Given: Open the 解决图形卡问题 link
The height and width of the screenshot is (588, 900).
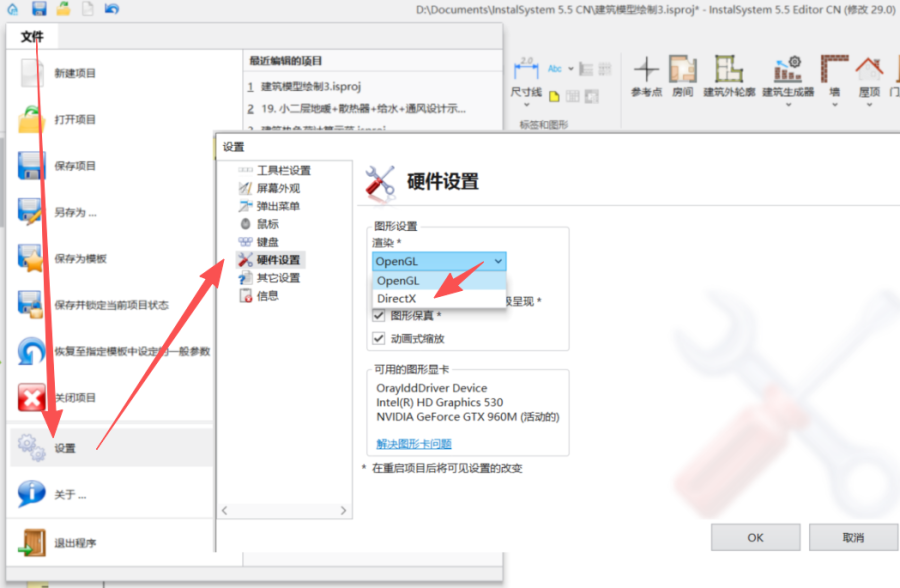Looking at the screenshot, I should (414, 443).
